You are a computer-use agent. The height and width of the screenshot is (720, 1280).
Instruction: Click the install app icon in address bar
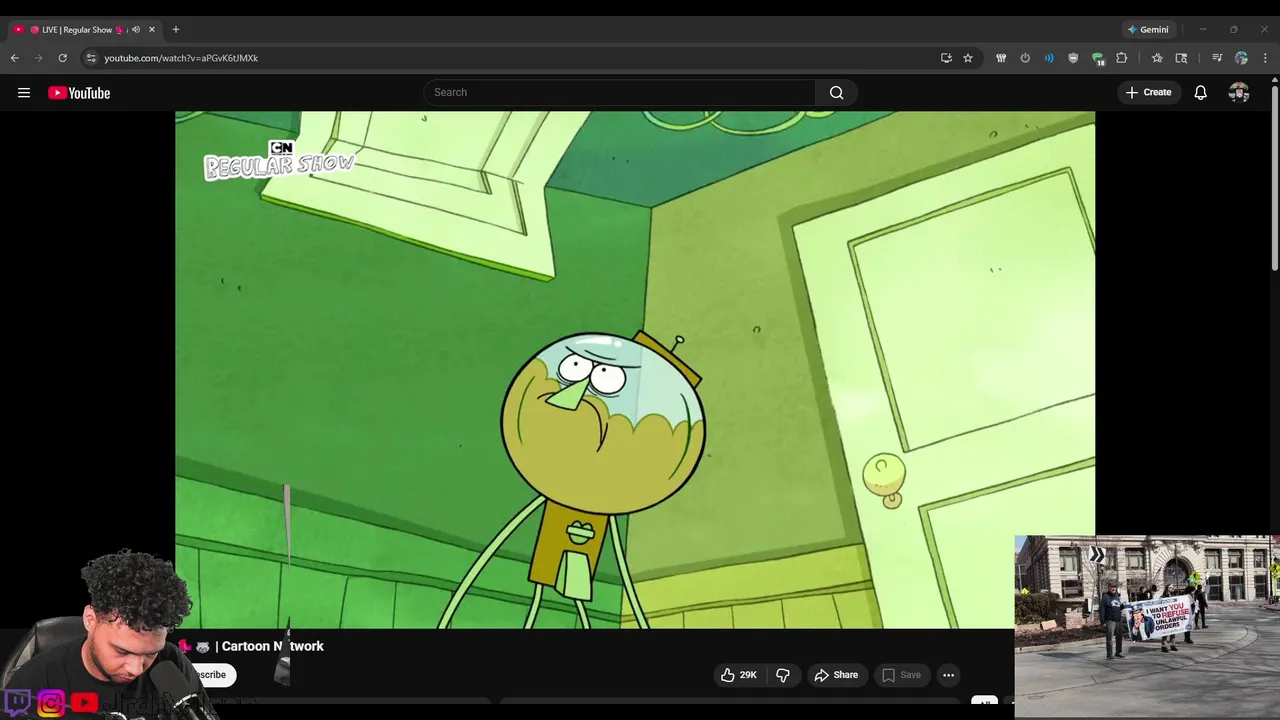click(x=946, y=58)
